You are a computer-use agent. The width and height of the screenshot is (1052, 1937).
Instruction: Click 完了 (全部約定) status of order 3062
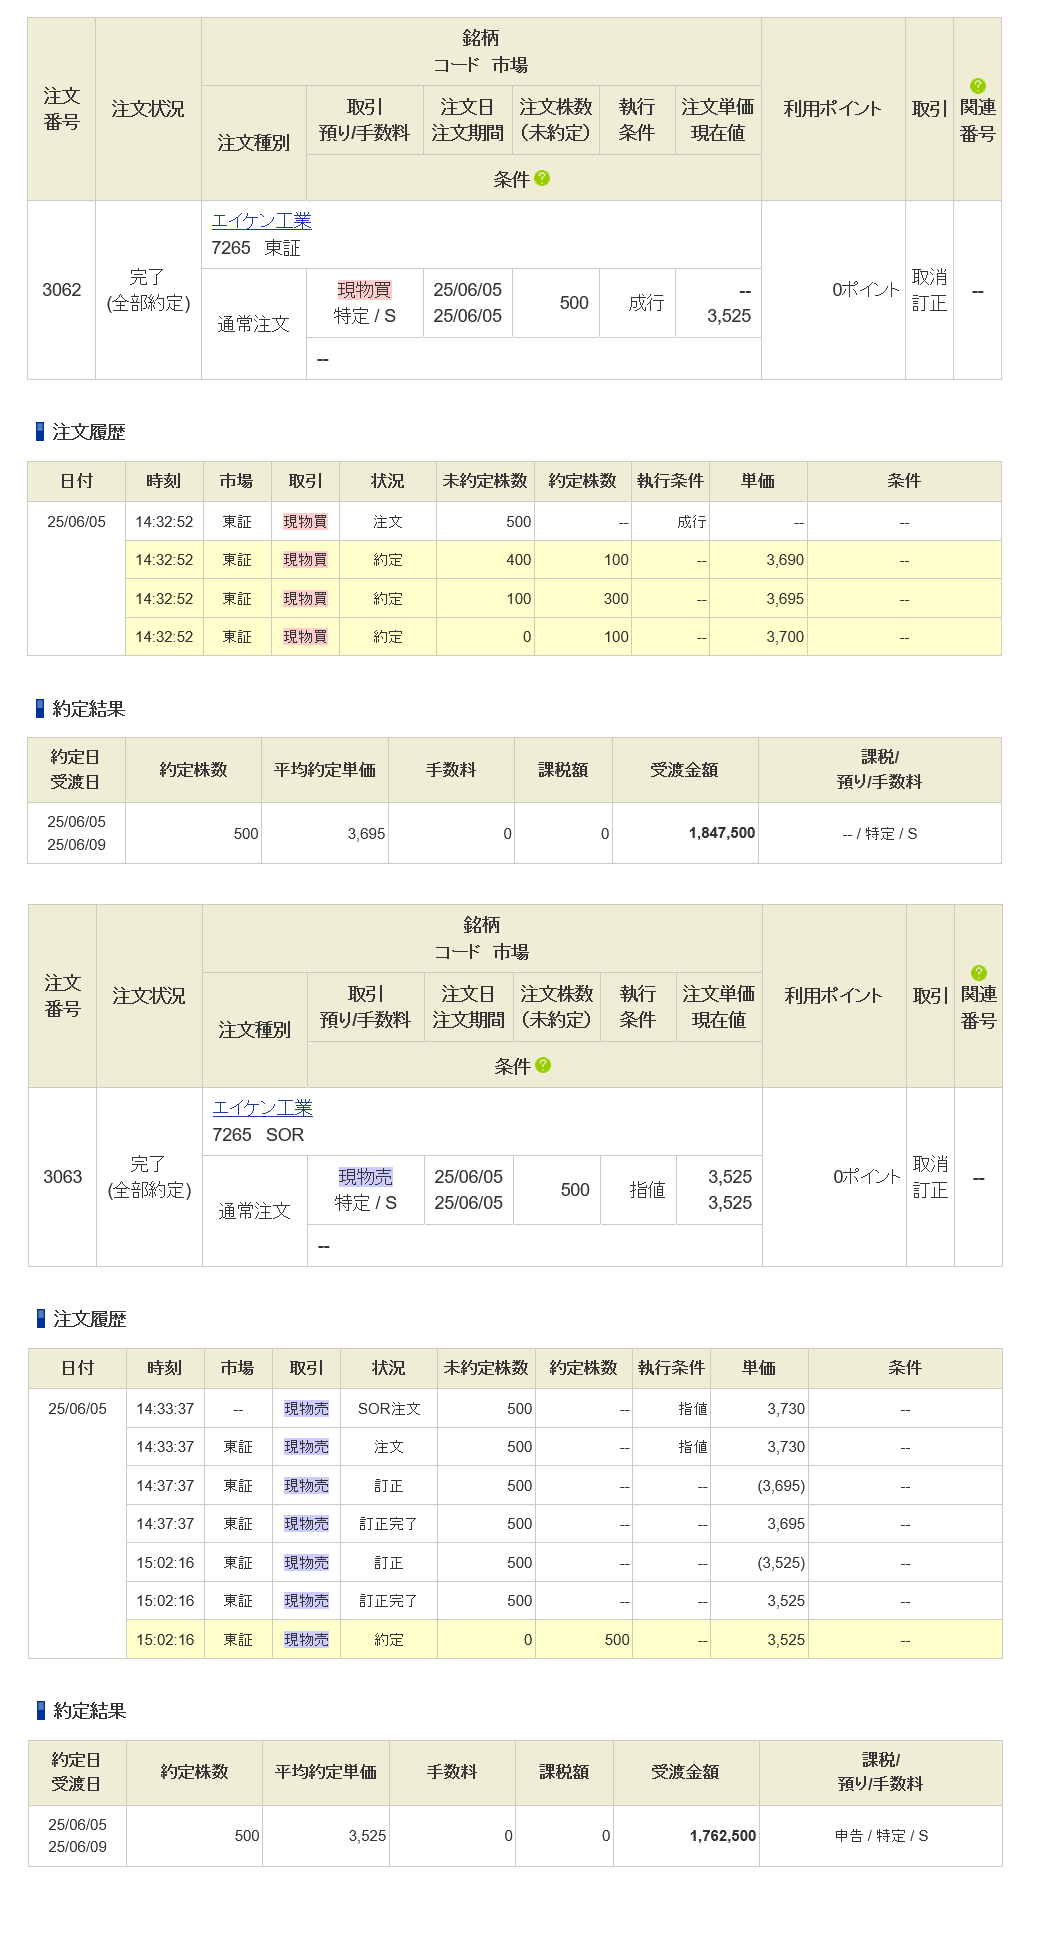click(148, 290)
